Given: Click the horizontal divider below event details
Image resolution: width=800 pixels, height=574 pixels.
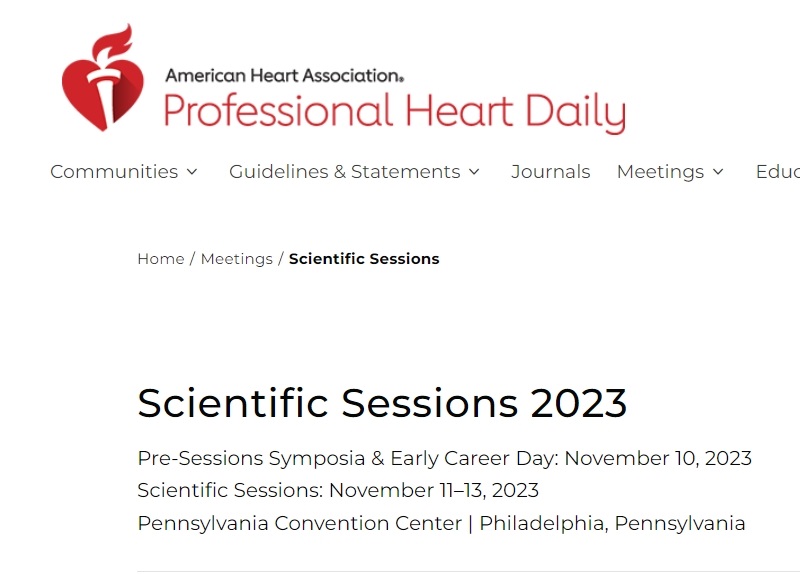Looking at the screenshot, I should point(468,571).
